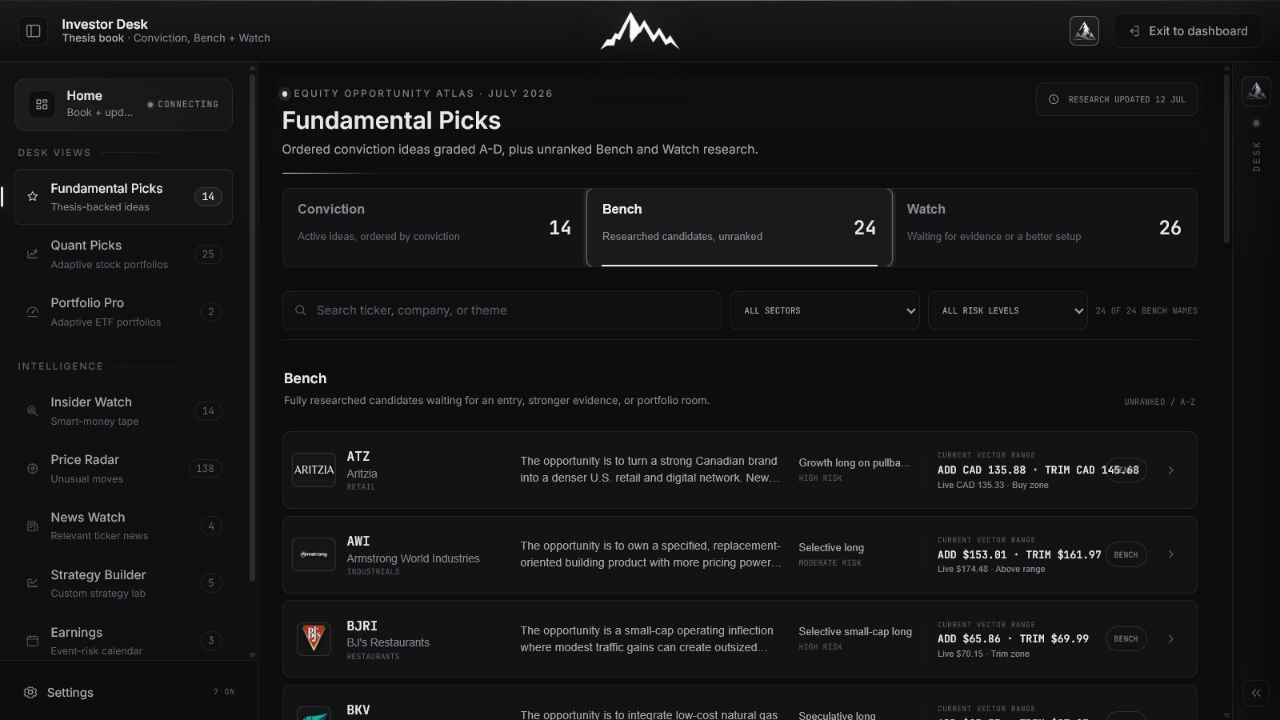Collapse the right desk panel chevrons
Screen dimensions: 1280x720
(x=1256, y=693)
